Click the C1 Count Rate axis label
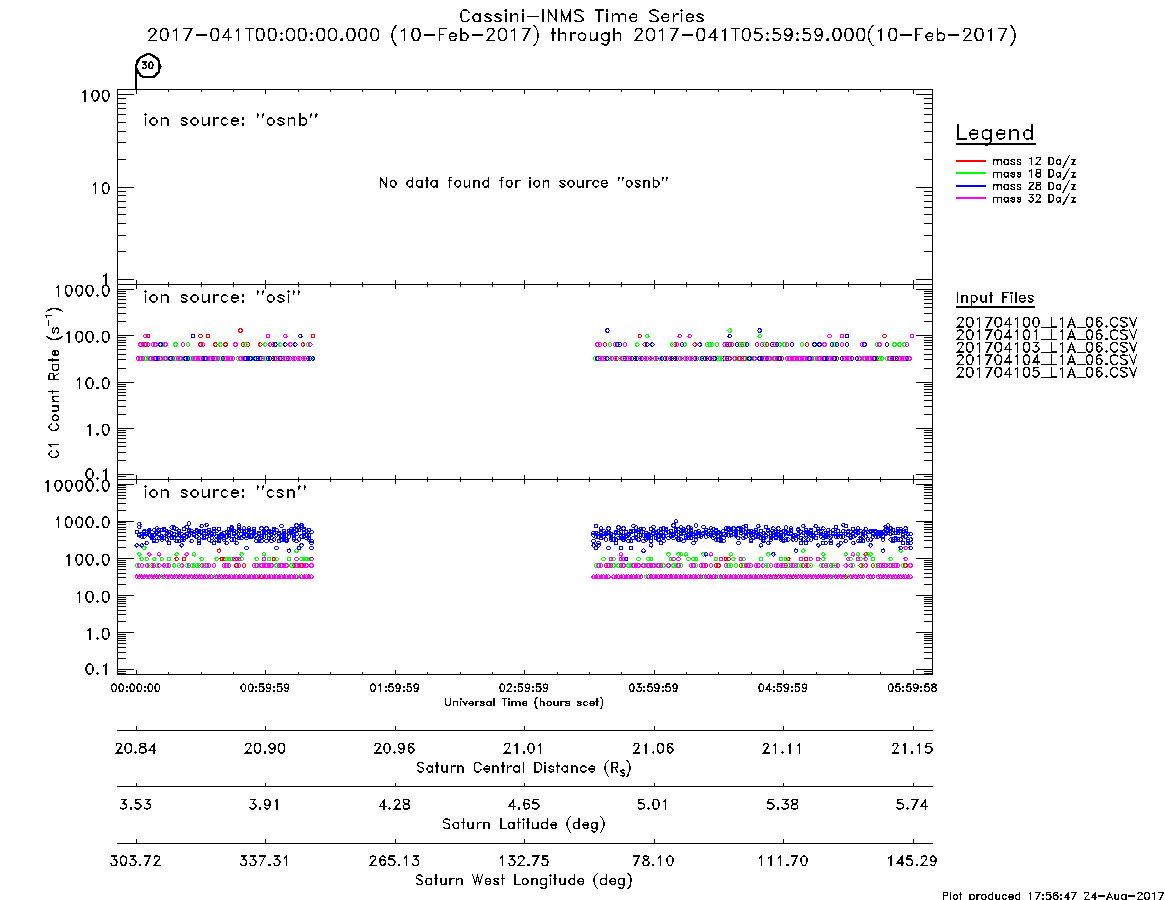Image resolution: width=1165 pixels, height=900 pixels. click(x=54, y=382)
